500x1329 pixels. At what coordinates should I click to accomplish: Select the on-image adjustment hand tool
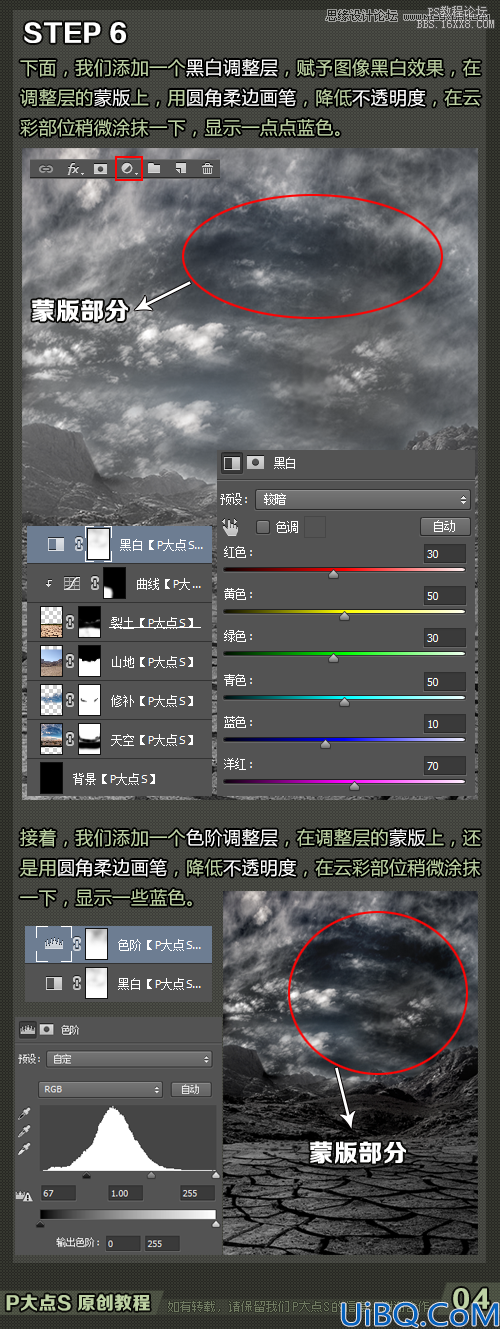tap(231, 526)
